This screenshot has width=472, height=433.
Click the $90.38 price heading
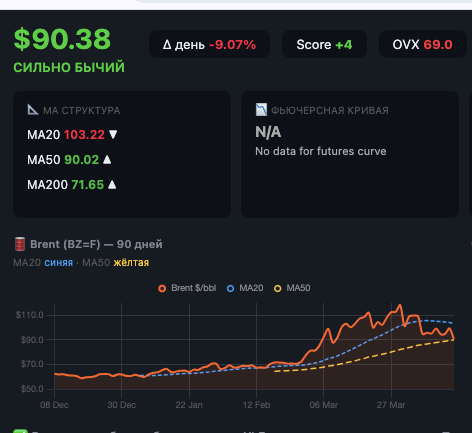(62, 39)
